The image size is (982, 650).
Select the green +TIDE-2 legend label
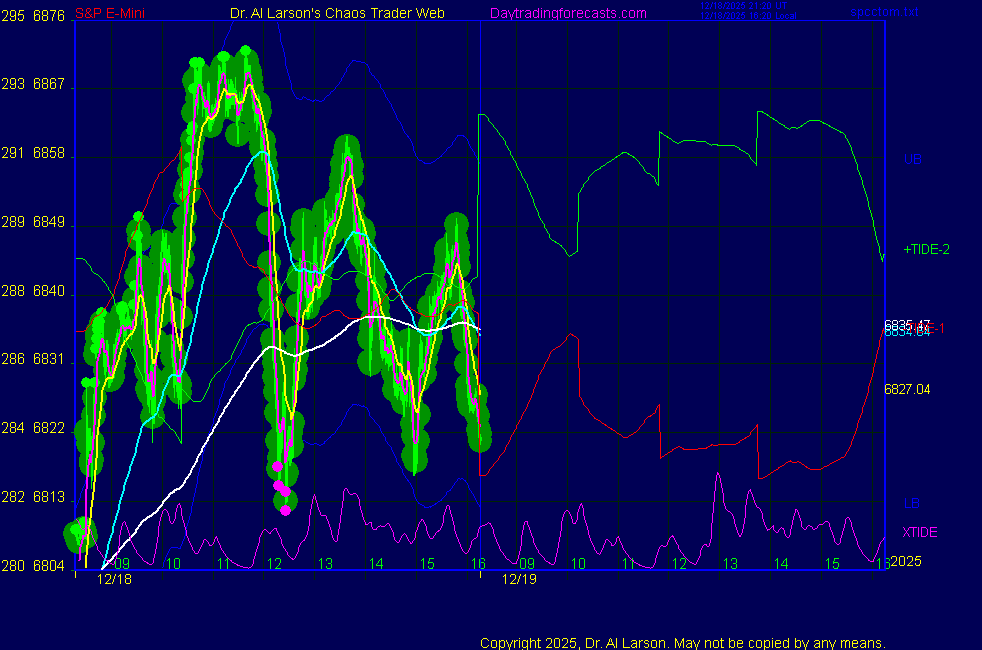[x=926, y=249]
